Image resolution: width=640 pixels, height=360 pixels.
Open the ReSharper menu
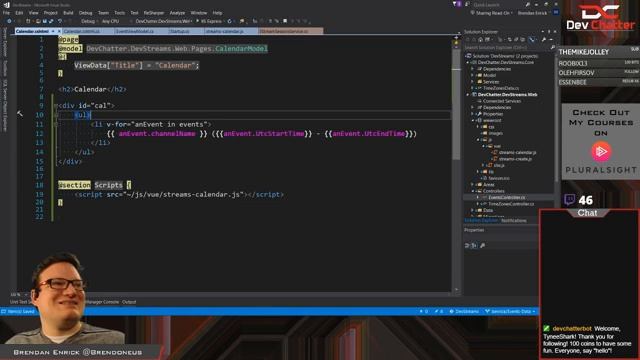[153, 13]
